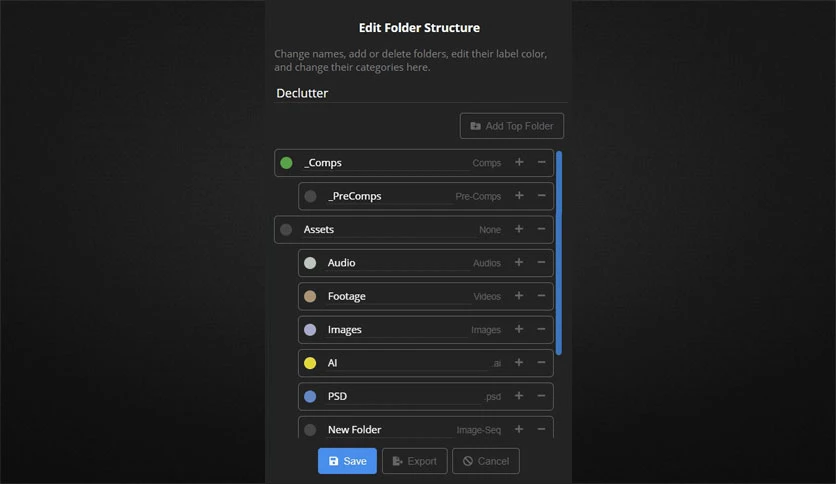Rename the New Folder name field
This screenshot has height=484, width=836.
pos(390,430)
